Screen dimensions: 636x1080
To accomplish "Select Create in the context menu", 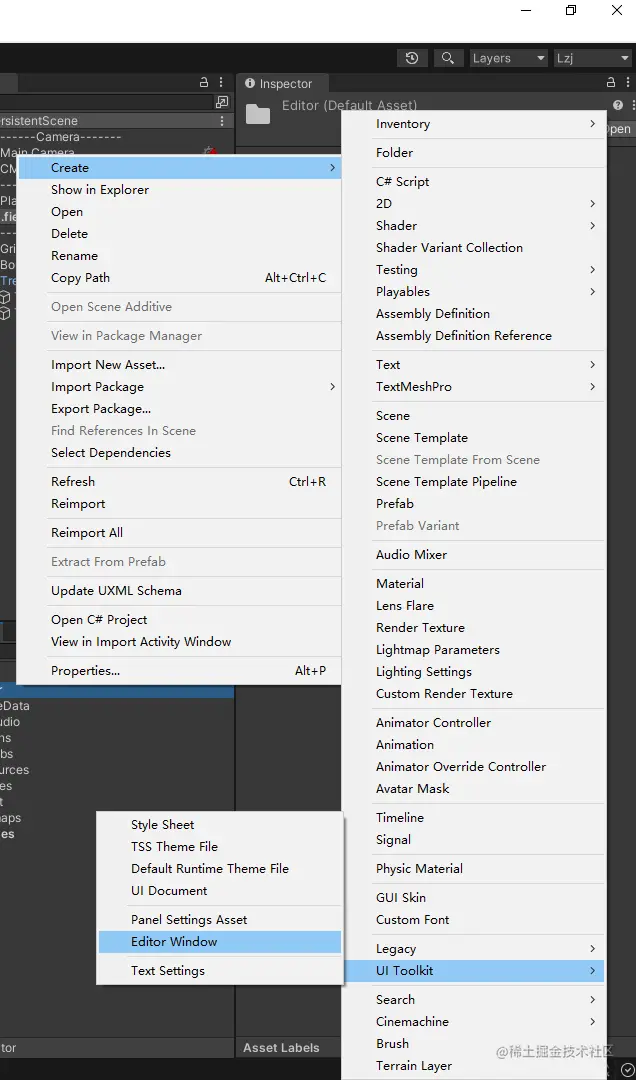I will point(179,168).
